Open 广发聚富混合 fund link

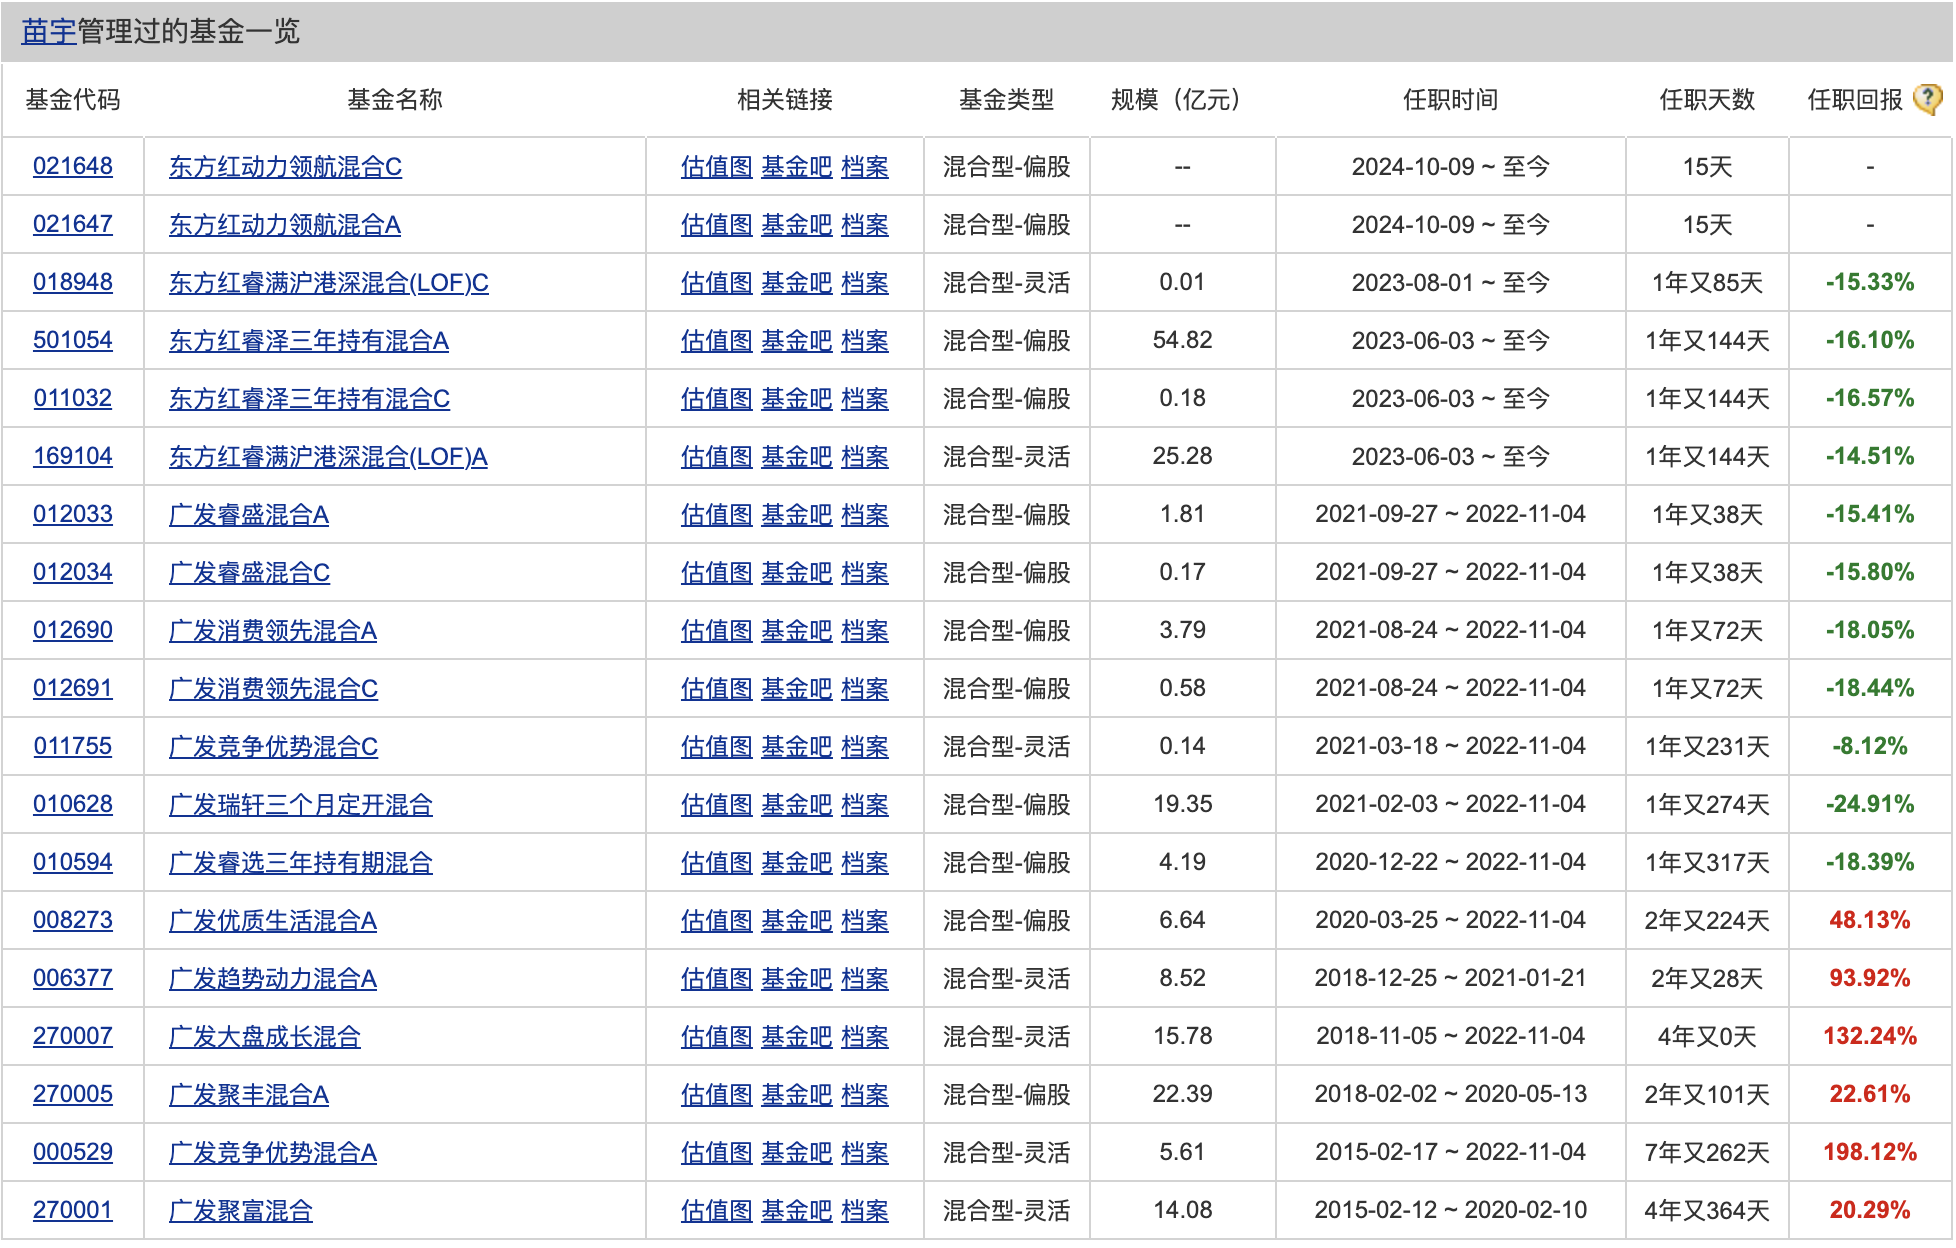pyautogui.click(x=240, y=1211)
